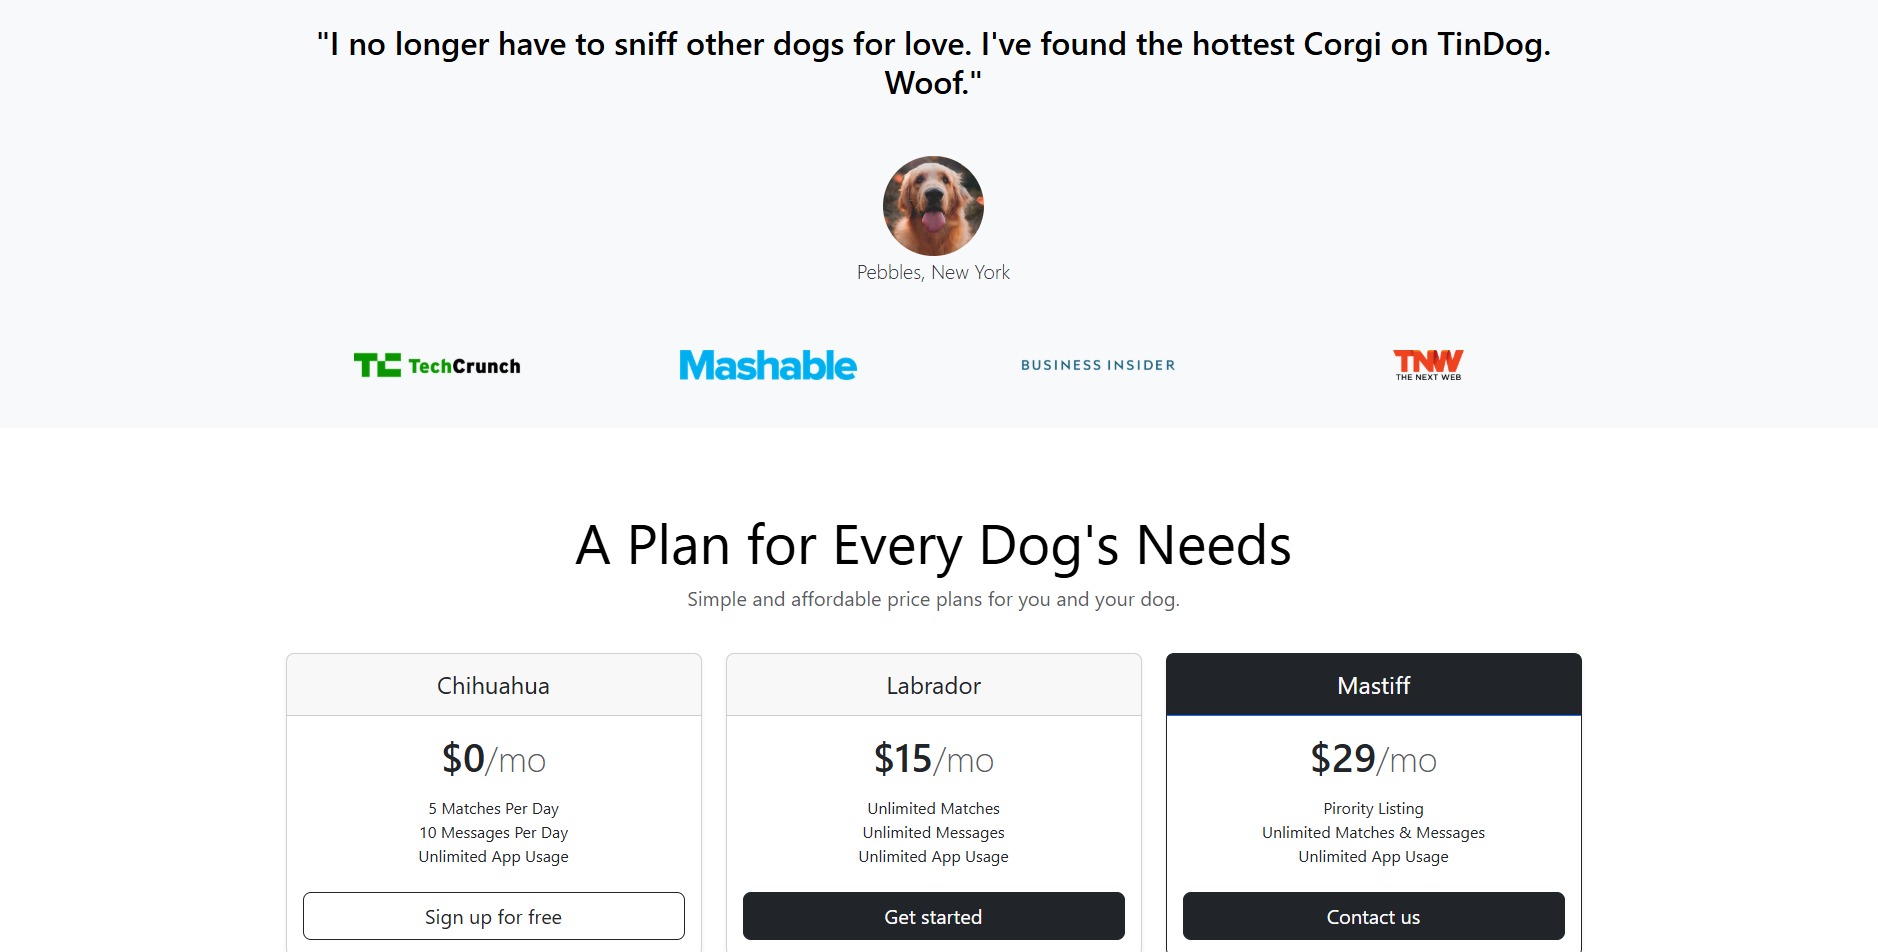This screenshot has height=952, width=1878.
Task: Click the '5 Matches Per Day' feature line
Action: point(493,809)
